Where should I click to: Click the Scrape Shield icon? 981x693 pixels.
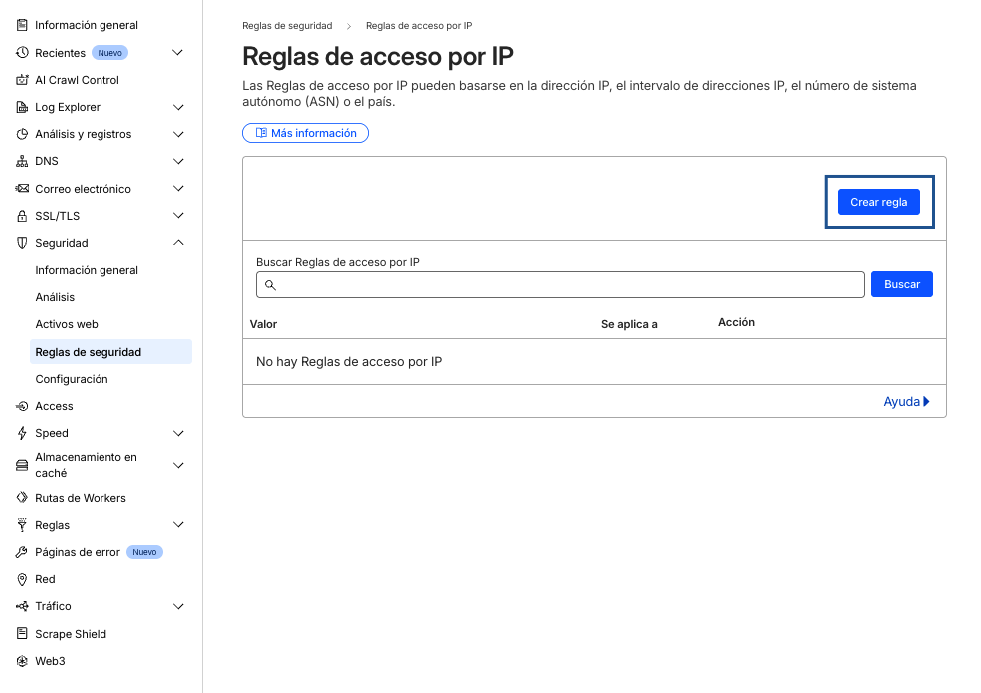[x=20, y=633]
